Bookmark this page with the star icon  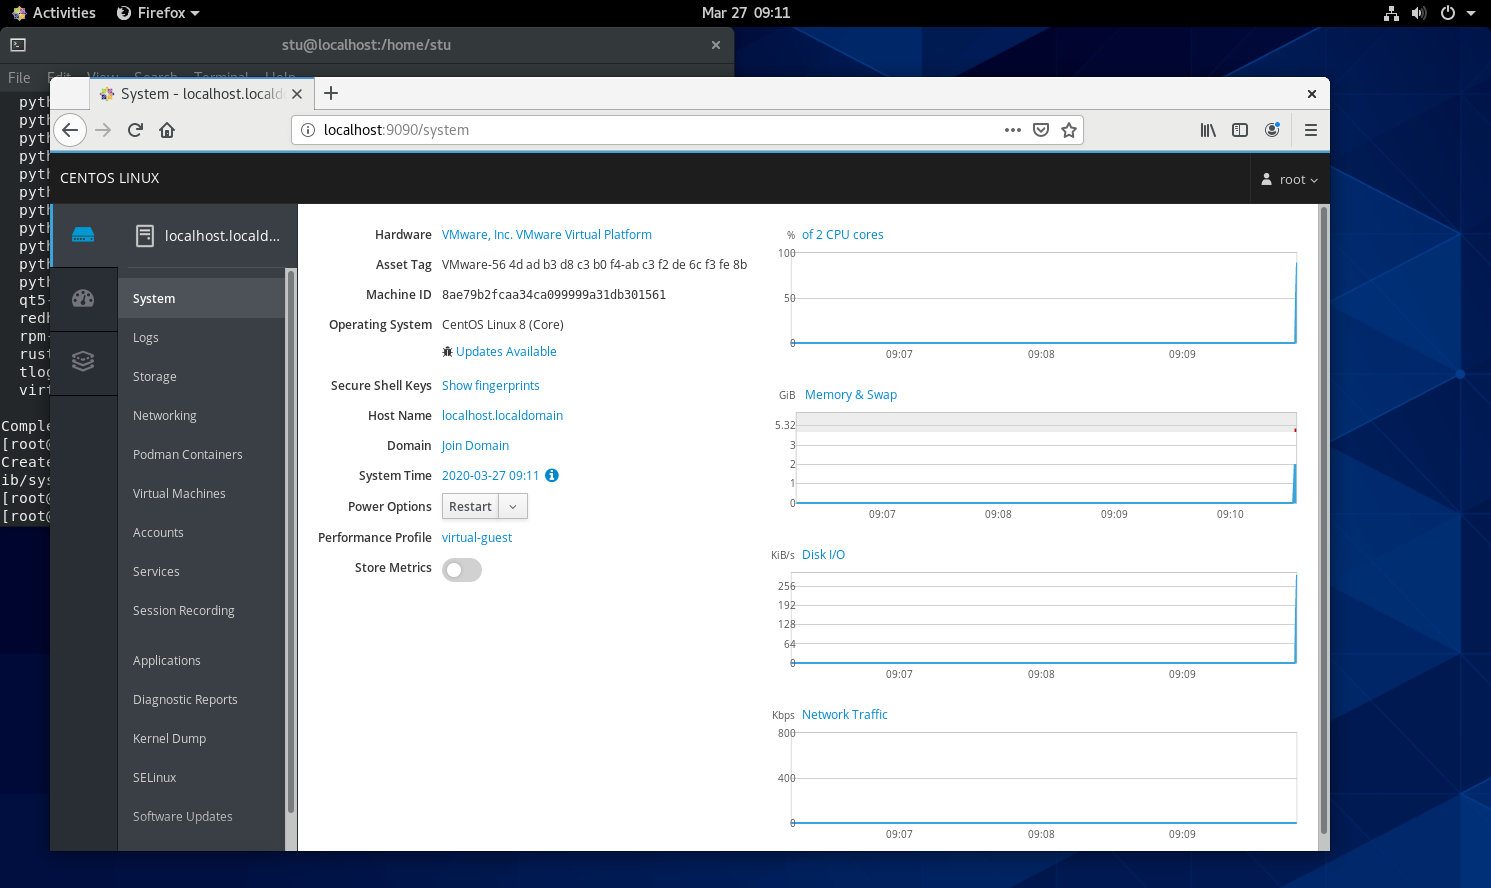(1069, 130)
